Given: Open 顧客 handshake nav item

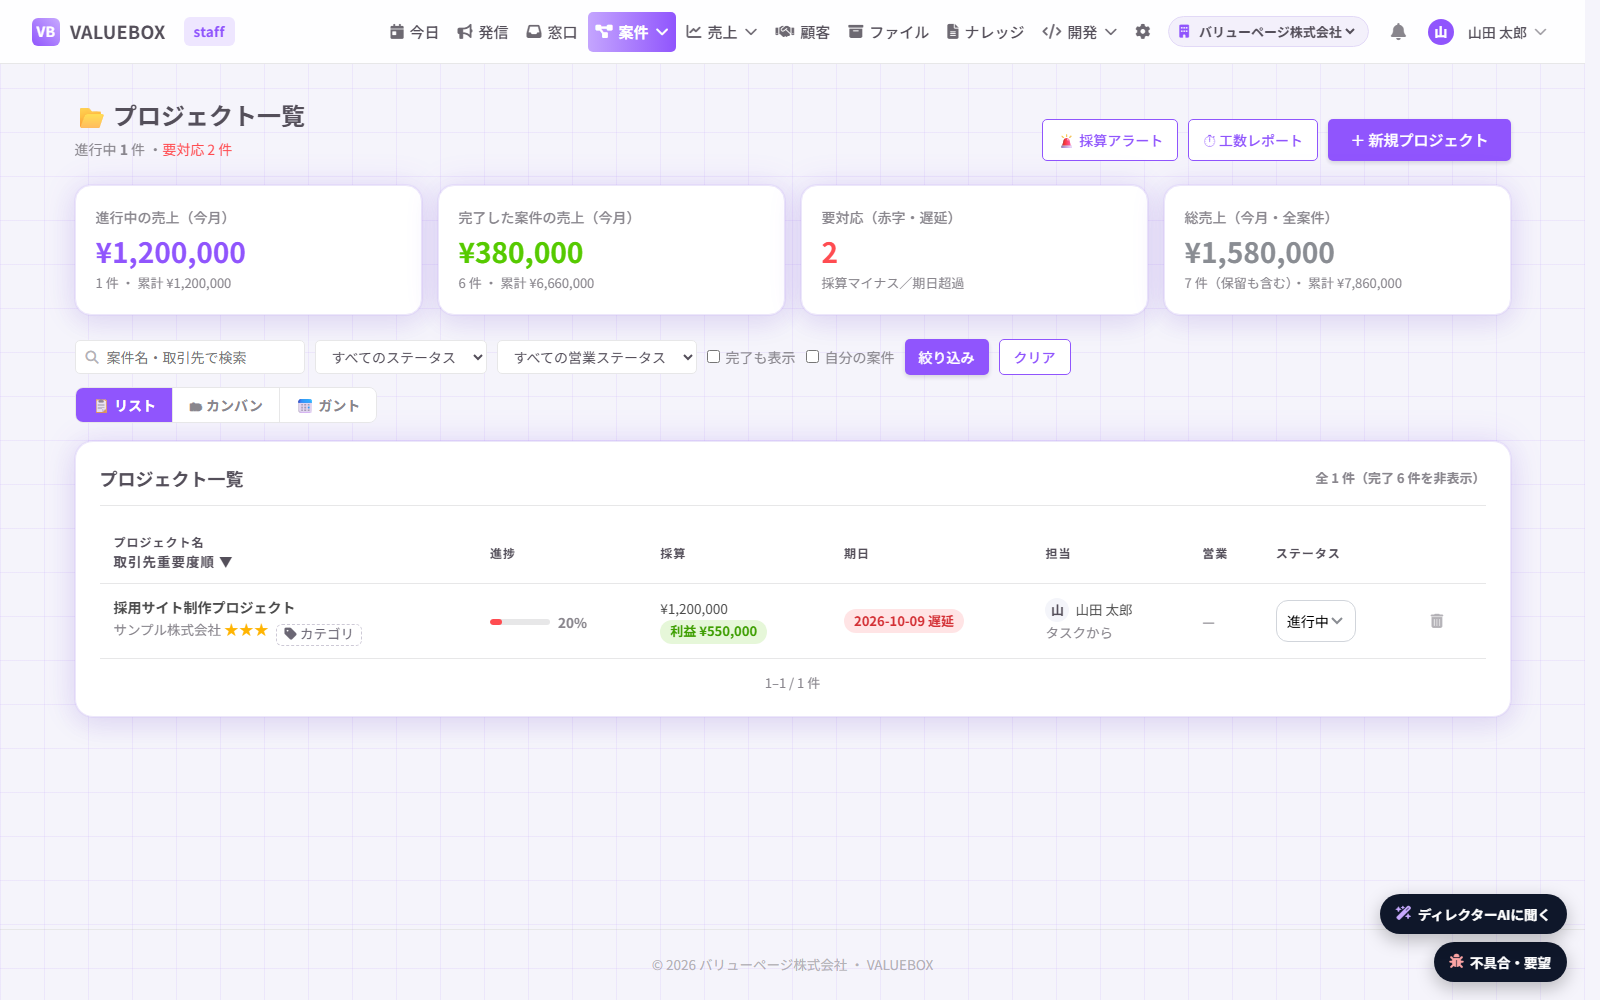Looking at the screenshot, I should pyautogui.click(x=803, y=32).
